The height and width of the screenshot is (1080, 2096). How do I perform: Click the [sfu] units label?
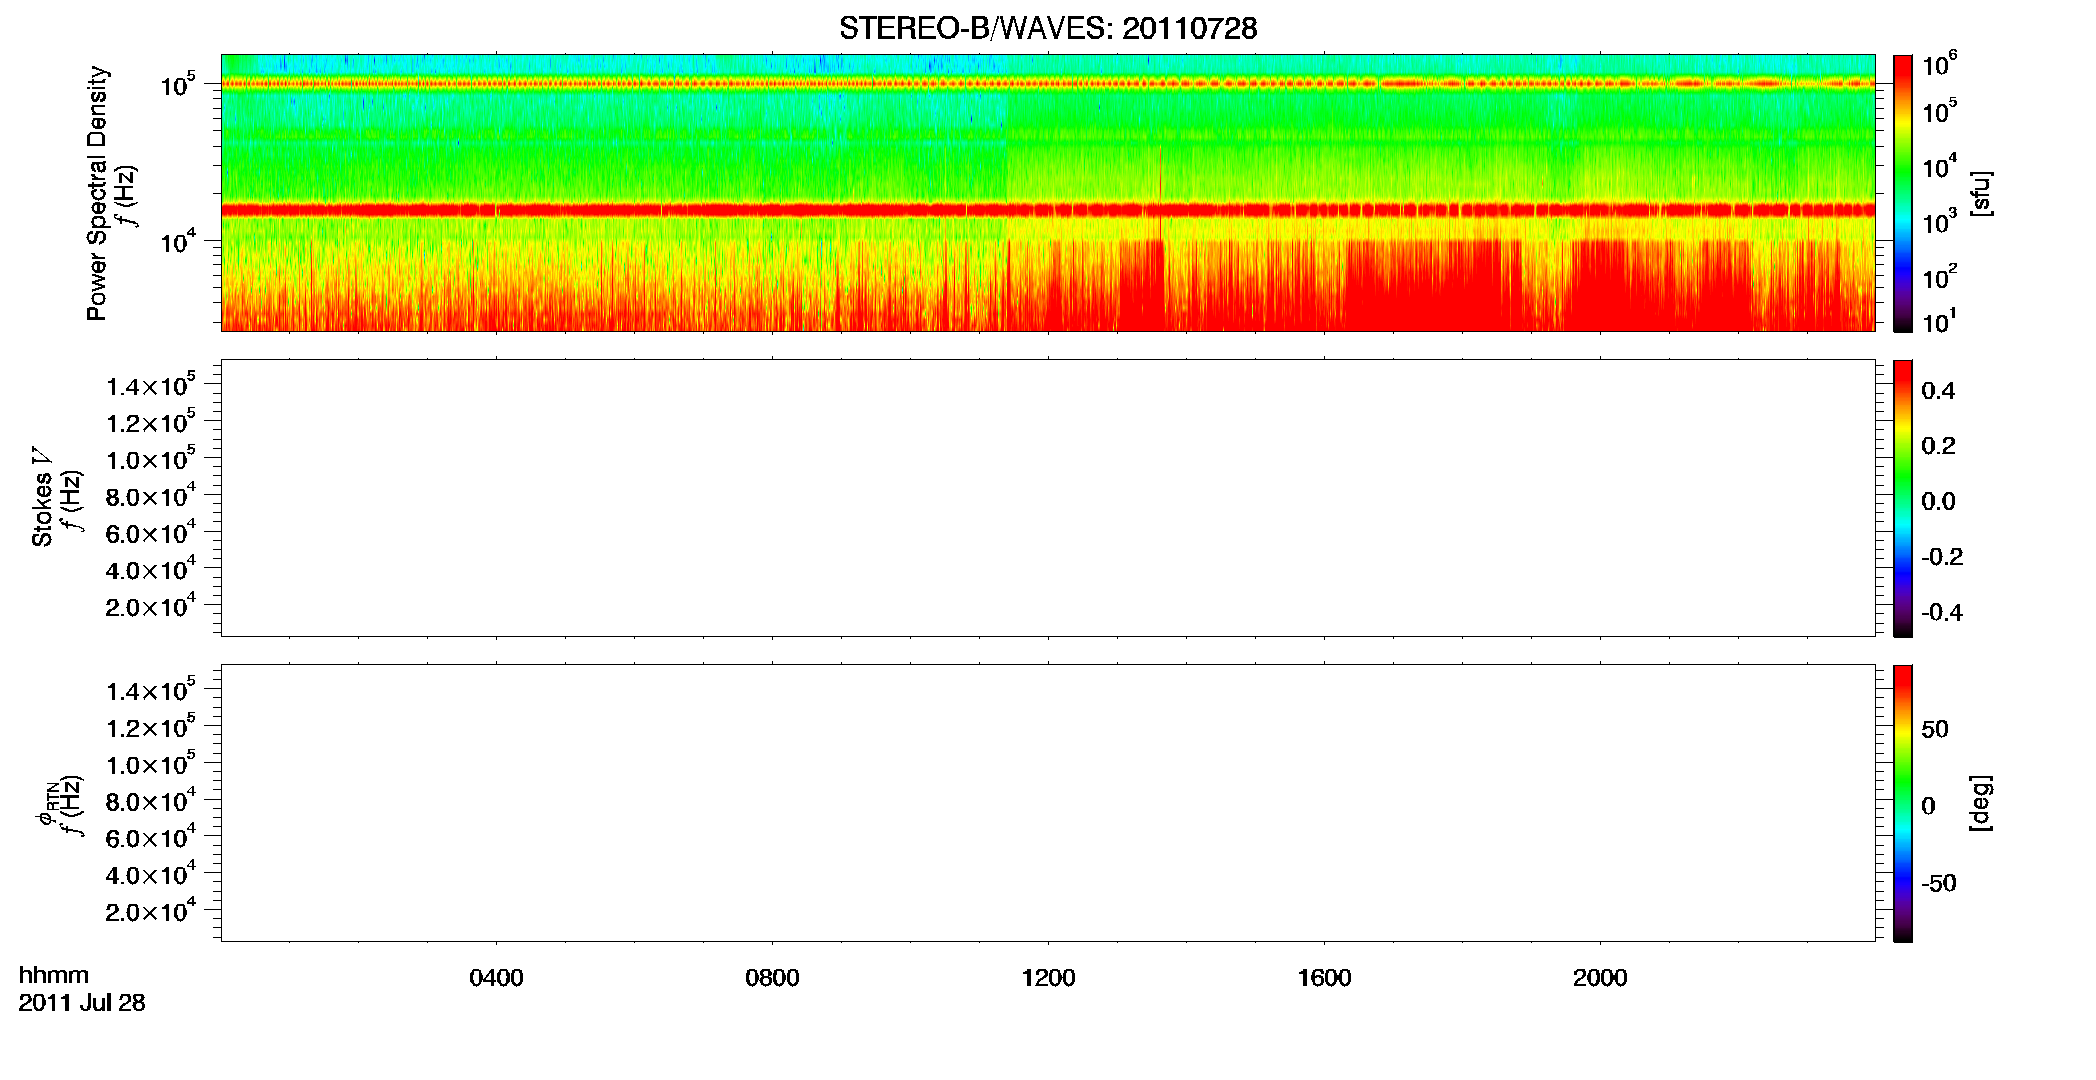coord(1981,193)
